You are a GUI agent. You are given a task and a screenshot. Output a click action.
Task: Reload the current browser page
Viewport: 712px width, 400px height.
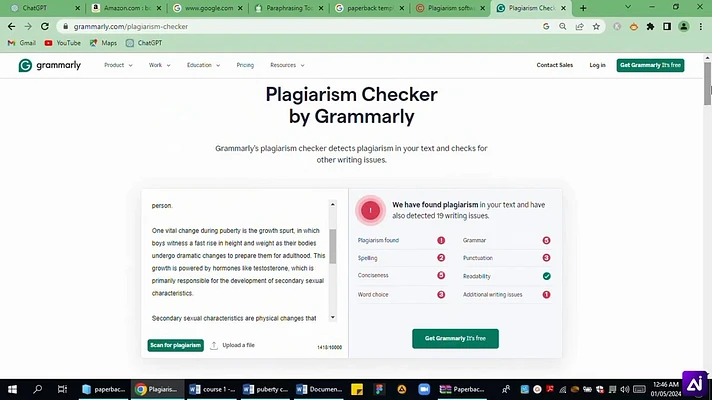(44, 27)
